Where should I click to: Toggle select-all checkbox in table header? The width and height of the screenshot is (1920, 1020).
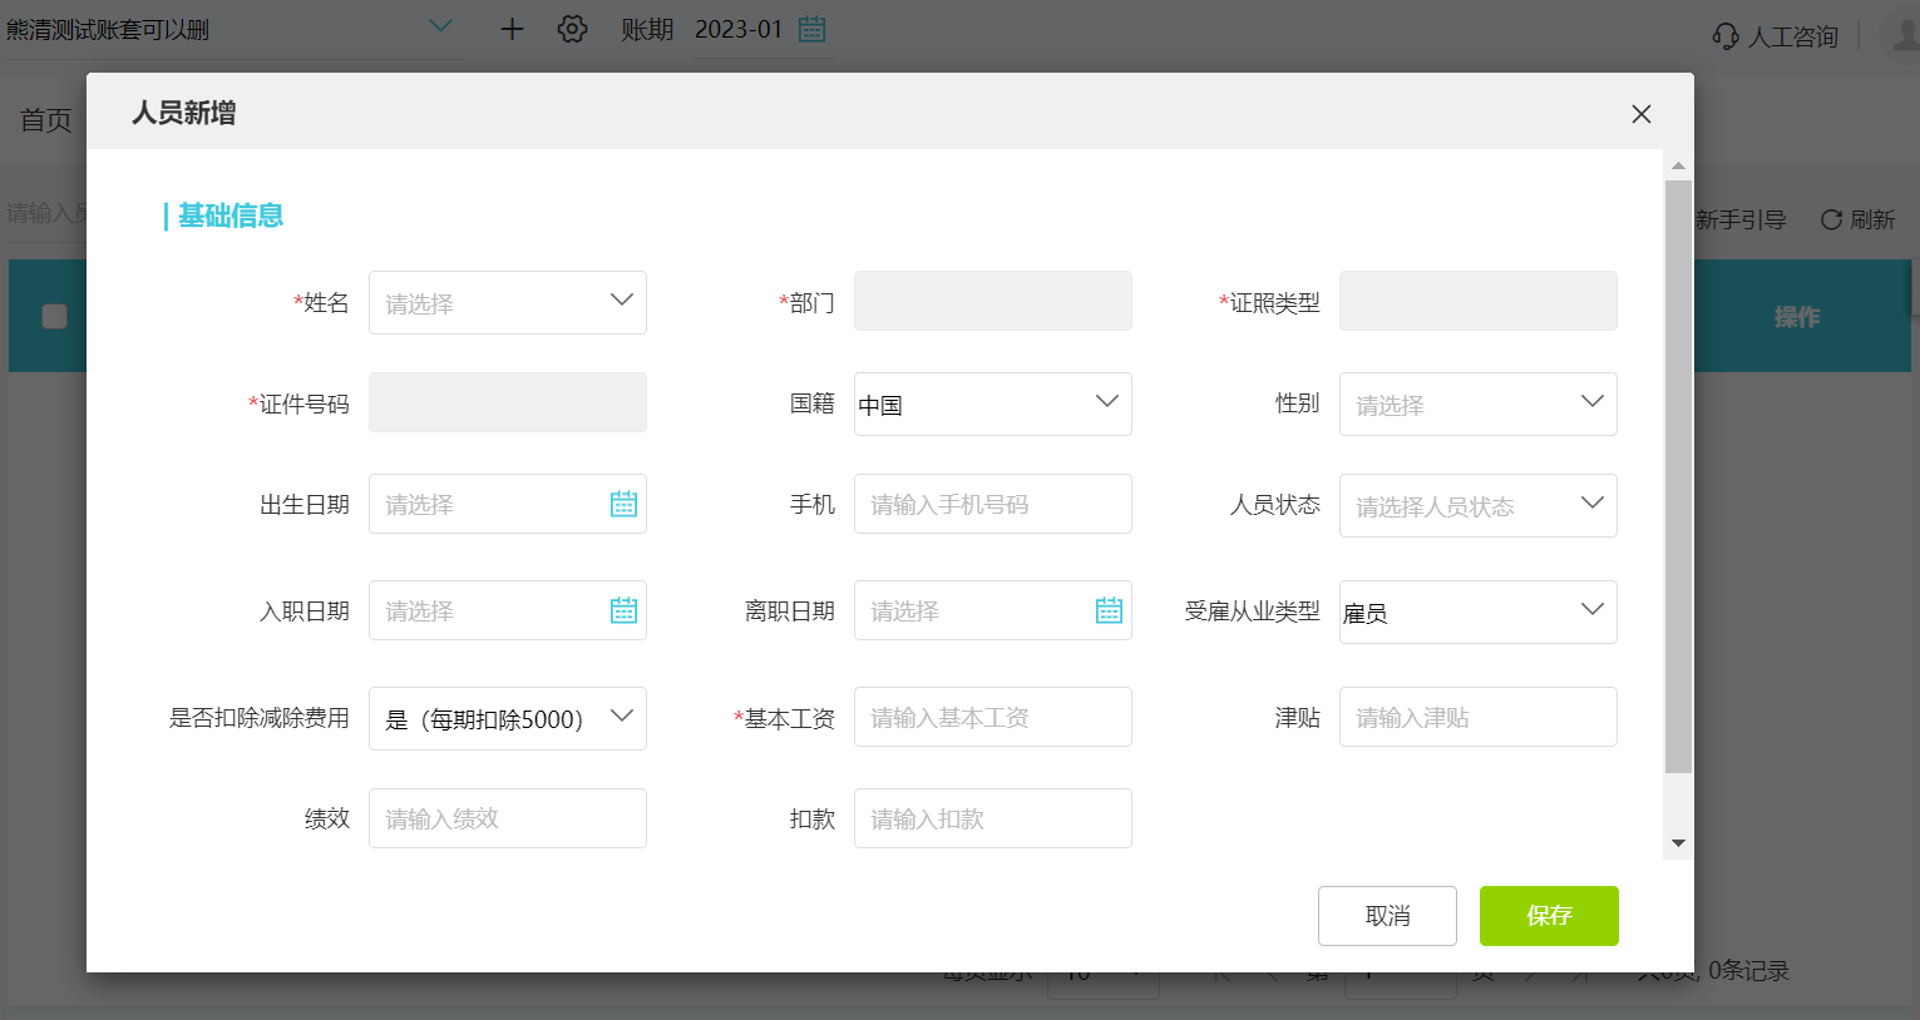pyautogui.click(x=54, y=317)
